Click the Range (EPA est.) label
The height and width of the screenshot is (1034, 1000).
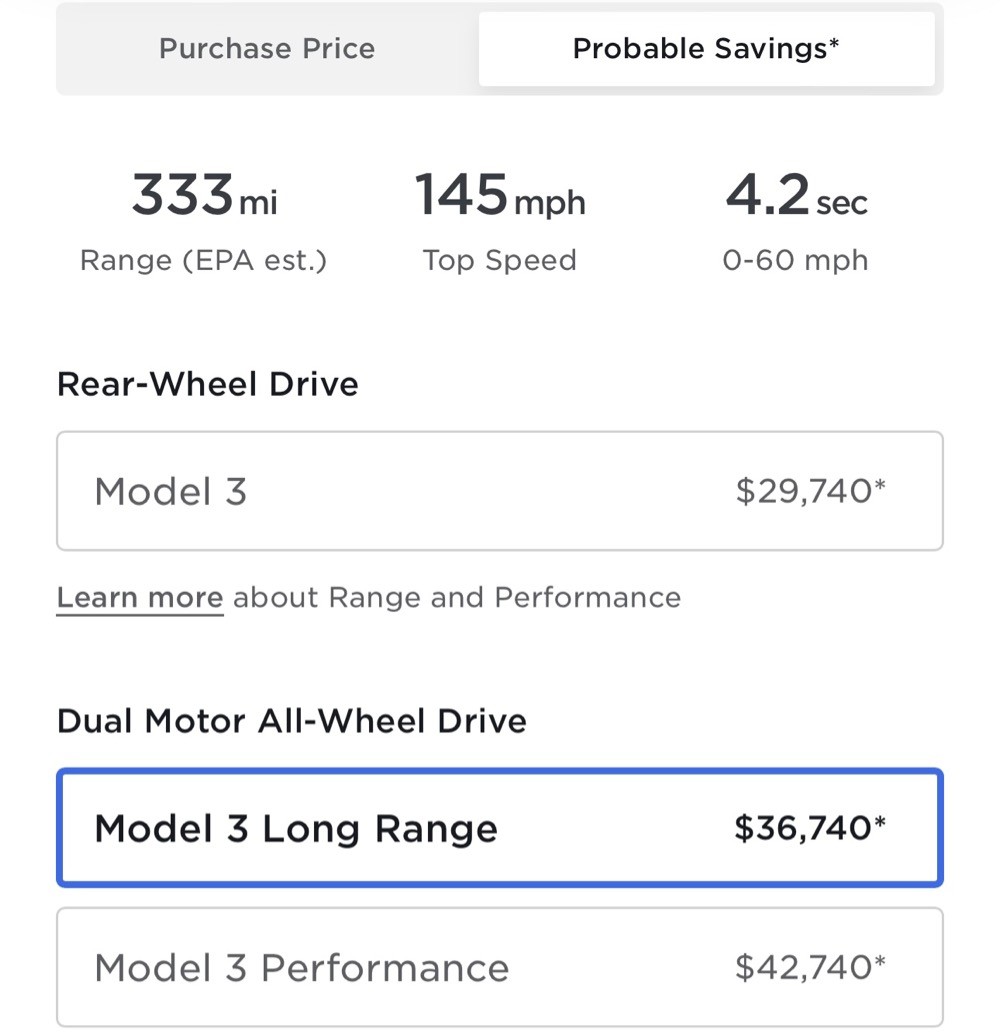tap(203, 260)
